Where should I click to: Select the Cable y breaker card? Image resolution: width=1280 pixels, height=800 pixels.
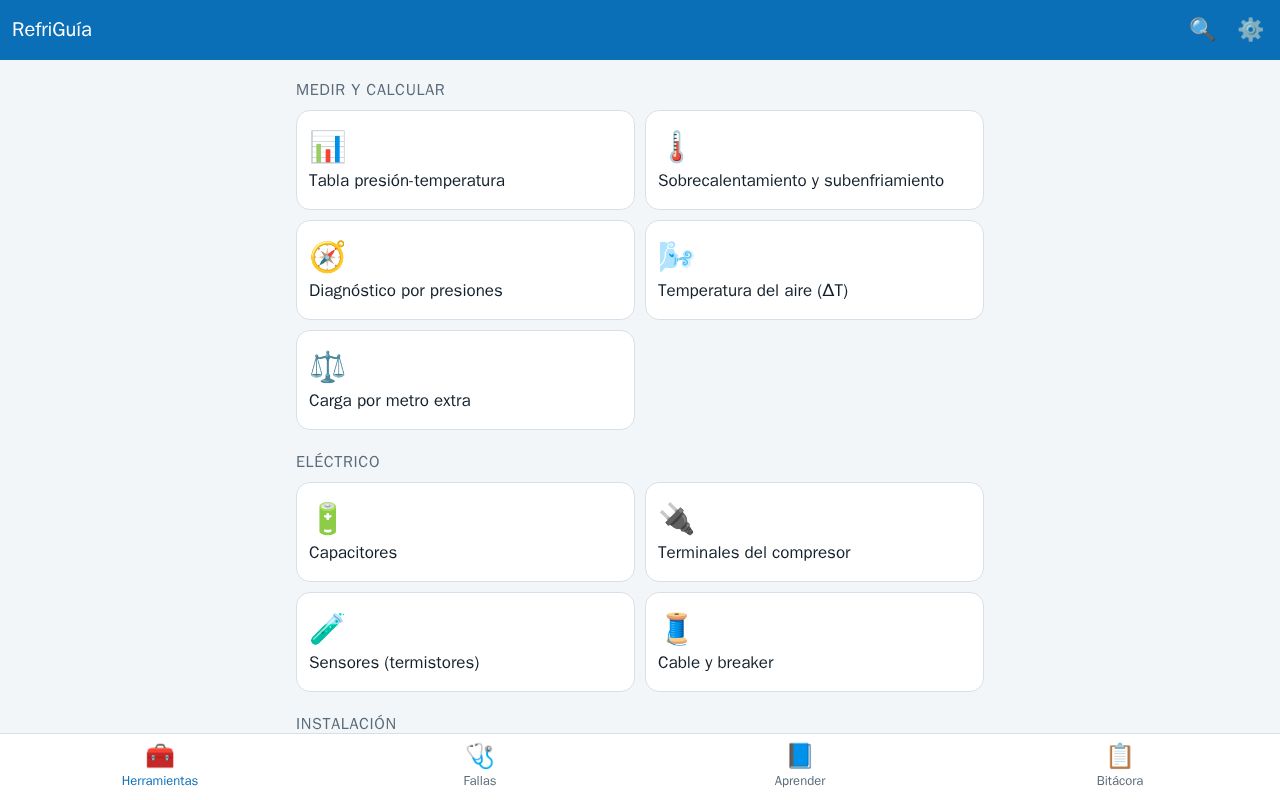814,642
